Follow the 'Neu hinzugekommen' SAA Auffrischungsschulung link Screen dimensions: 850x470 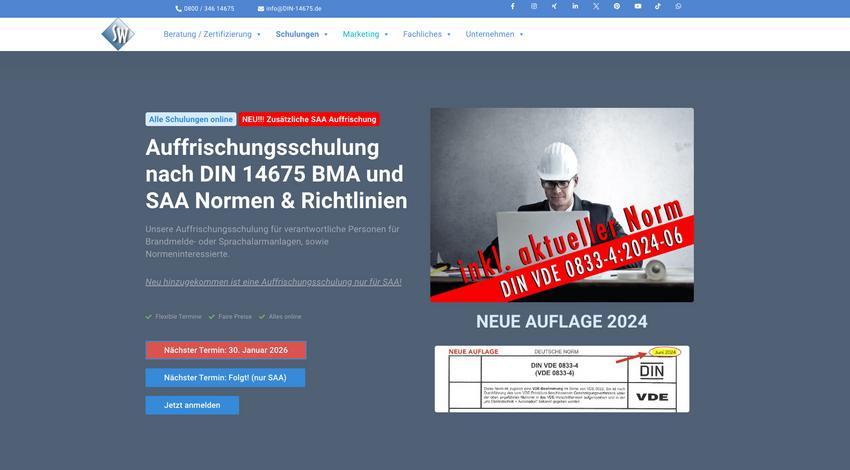(x=273, y=282)
